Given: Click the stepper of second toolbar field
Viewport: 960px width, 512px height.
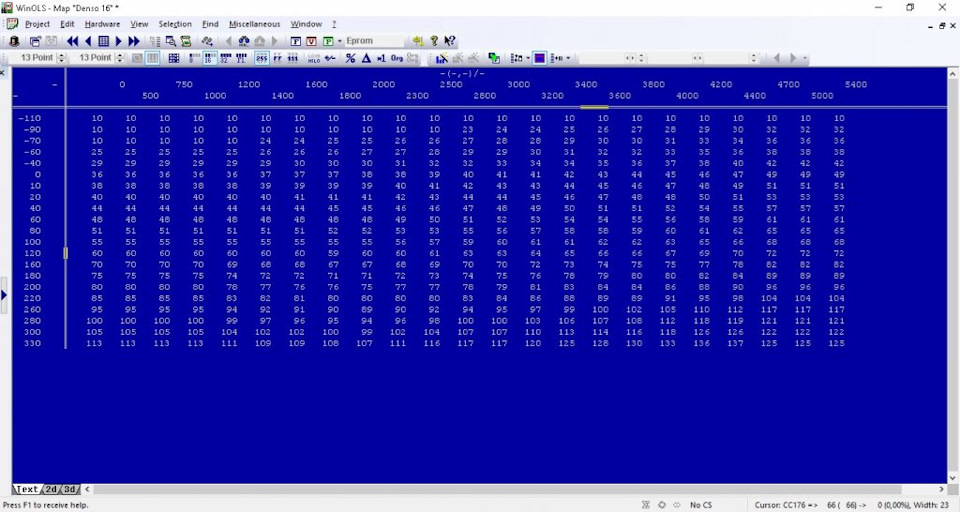Looking at the screenshot, I should 754,58.
